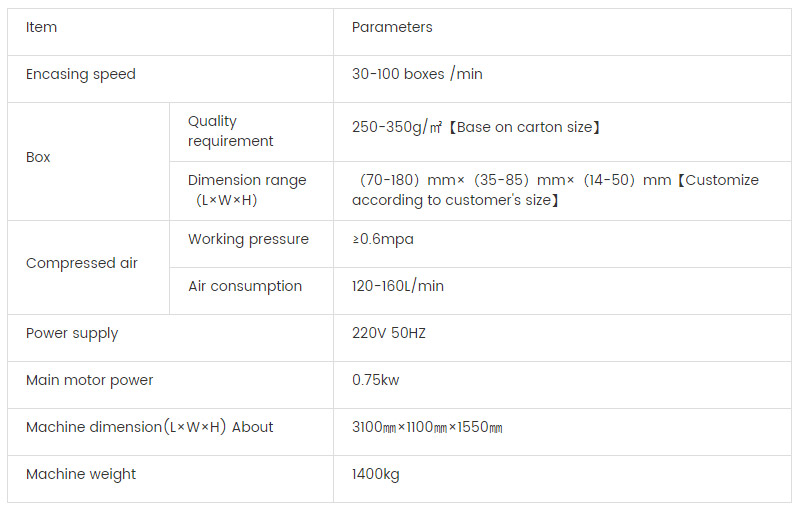Click the "220V 50HZ" value
This screenshot has width=802, height=512.
click(x=389, y=334)
